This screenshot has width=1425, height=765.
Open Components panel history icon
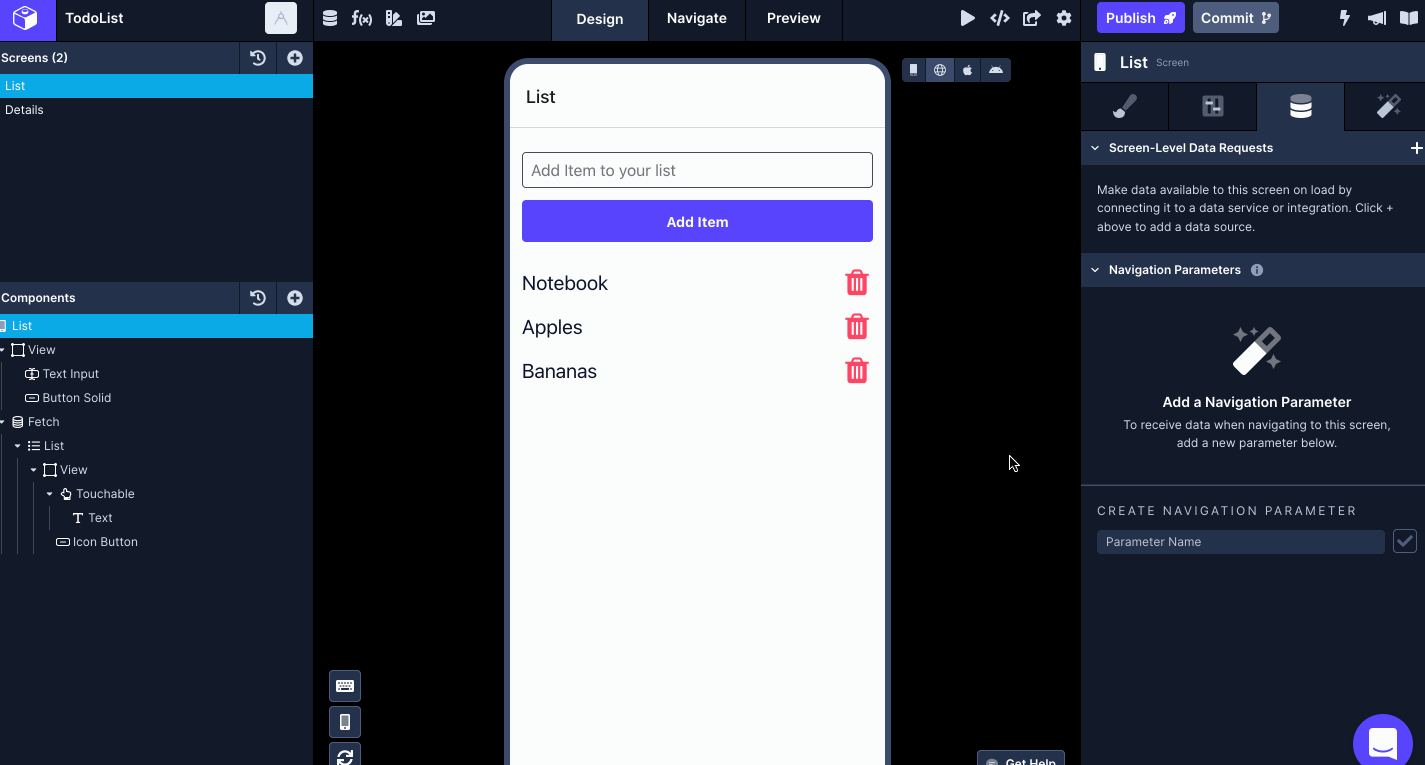click(258, 298)
